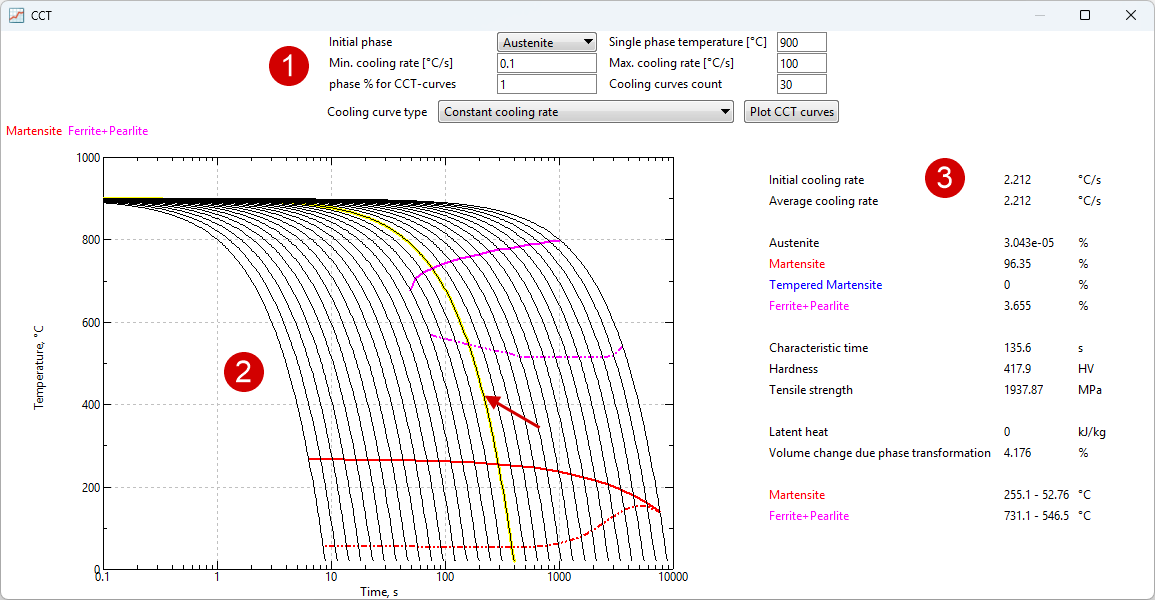
Task: Click the red circle marker number 3
Action: tap(944, 177)
